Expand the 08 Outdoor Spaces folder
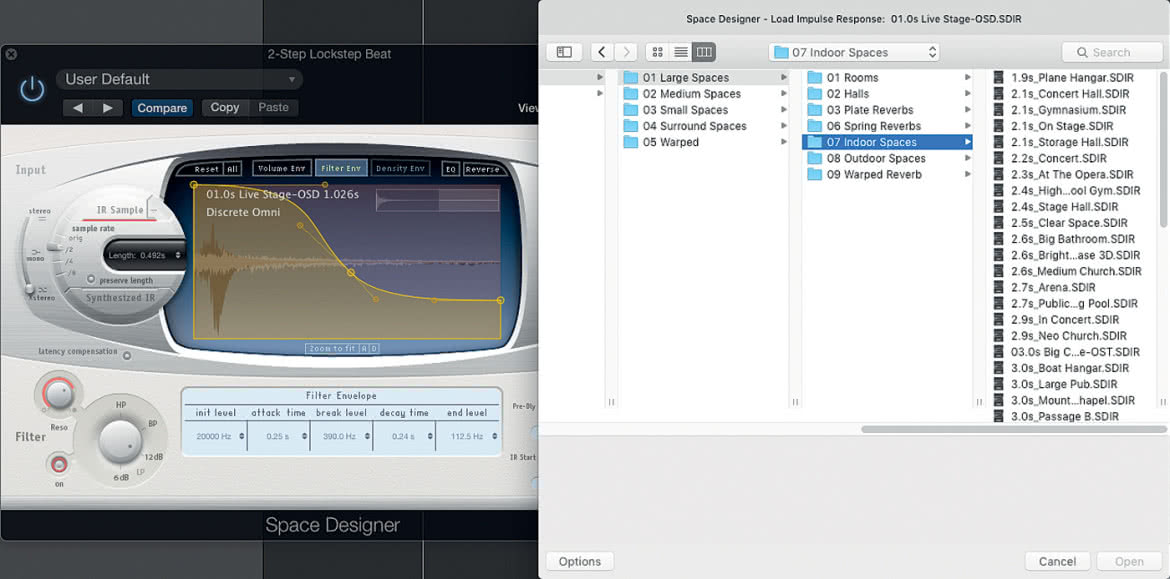The width and height of the screenshot is (1170, 579). pyautogui.click(x=967, y=158)
